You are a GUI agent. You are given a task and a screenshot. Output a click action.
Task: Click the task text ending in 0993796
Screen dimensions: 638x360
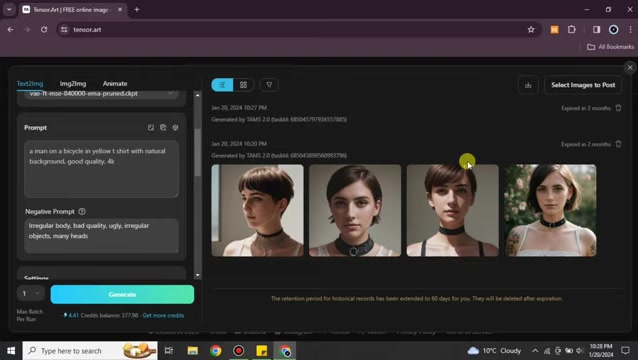(279, 155)
